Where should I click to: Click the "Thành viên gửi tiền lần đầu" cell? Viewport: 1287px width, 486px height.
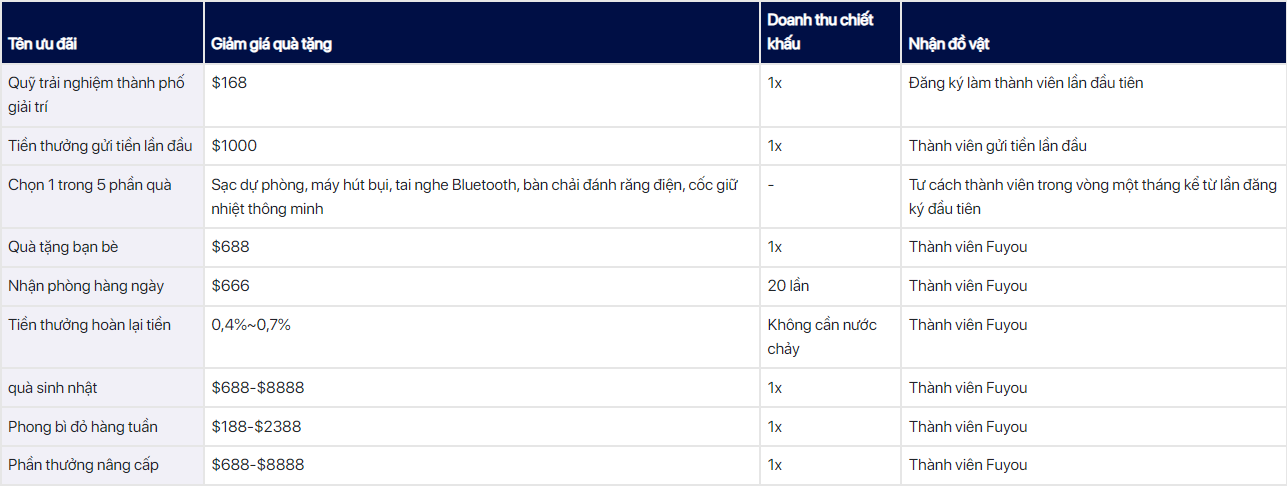[997, 146]
